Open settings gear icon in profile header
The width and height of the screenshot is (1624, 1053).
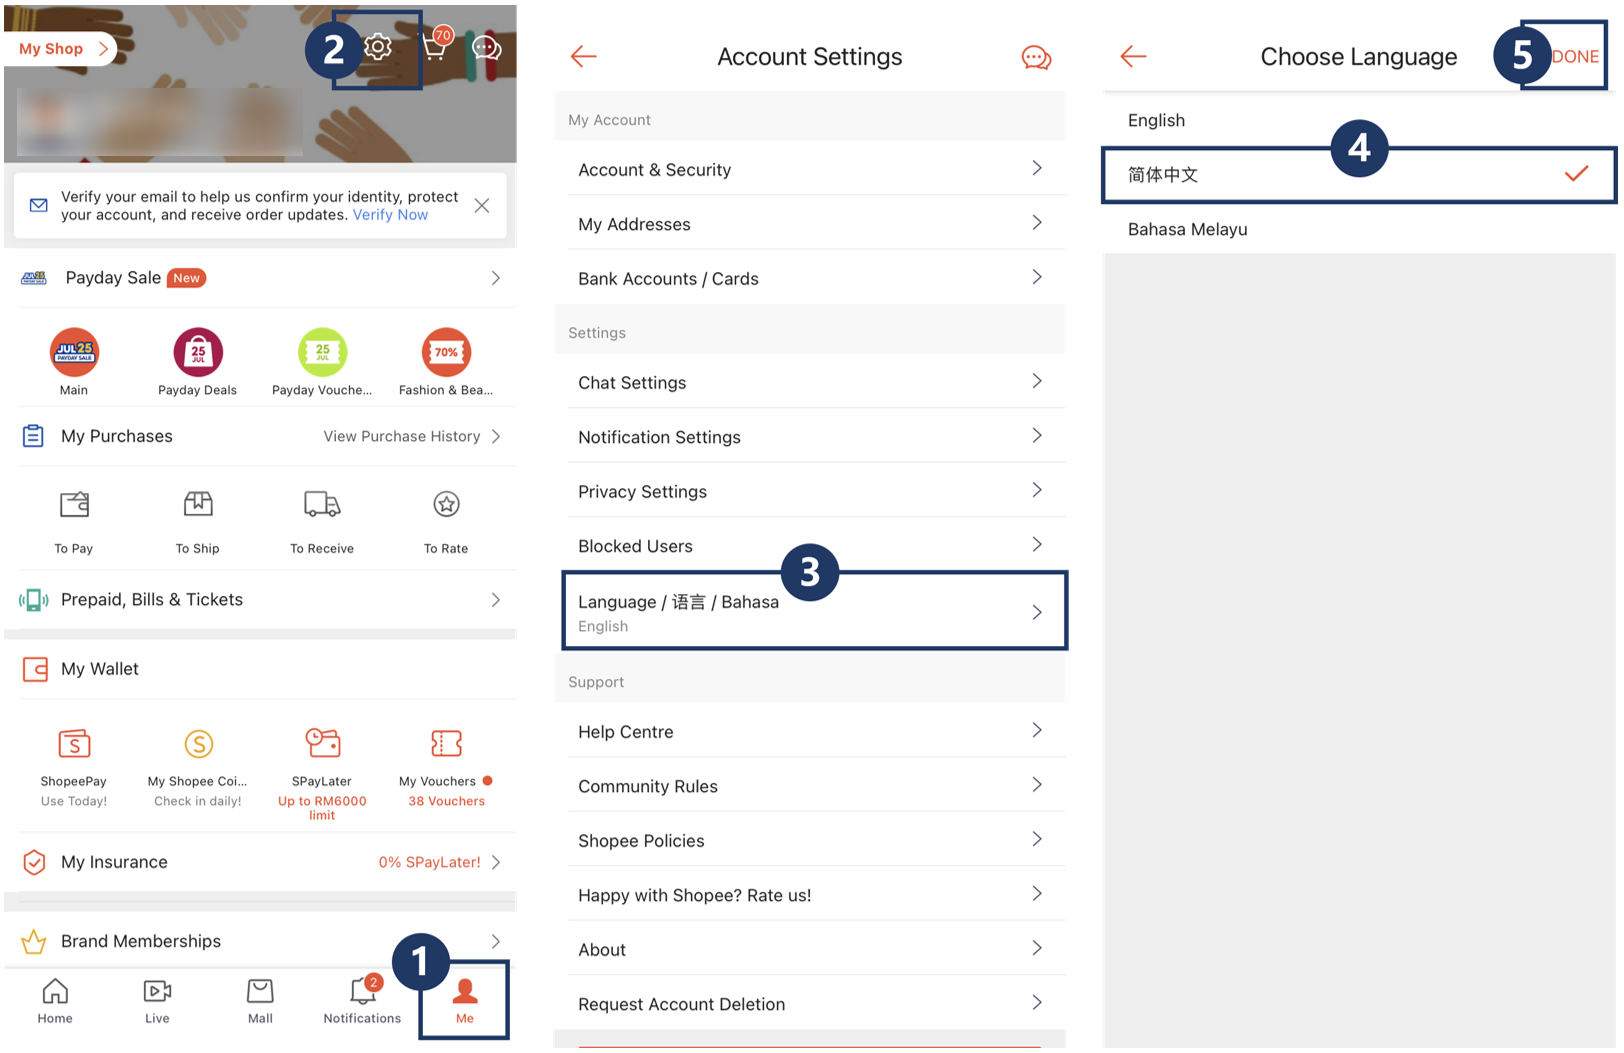pyautogui.click(x=378, y=47)
